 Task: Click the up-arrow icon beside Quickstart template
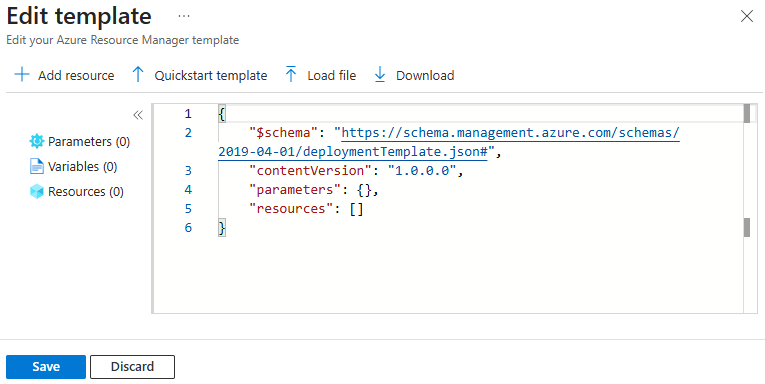pyautogui.click(x=138, y=75)
